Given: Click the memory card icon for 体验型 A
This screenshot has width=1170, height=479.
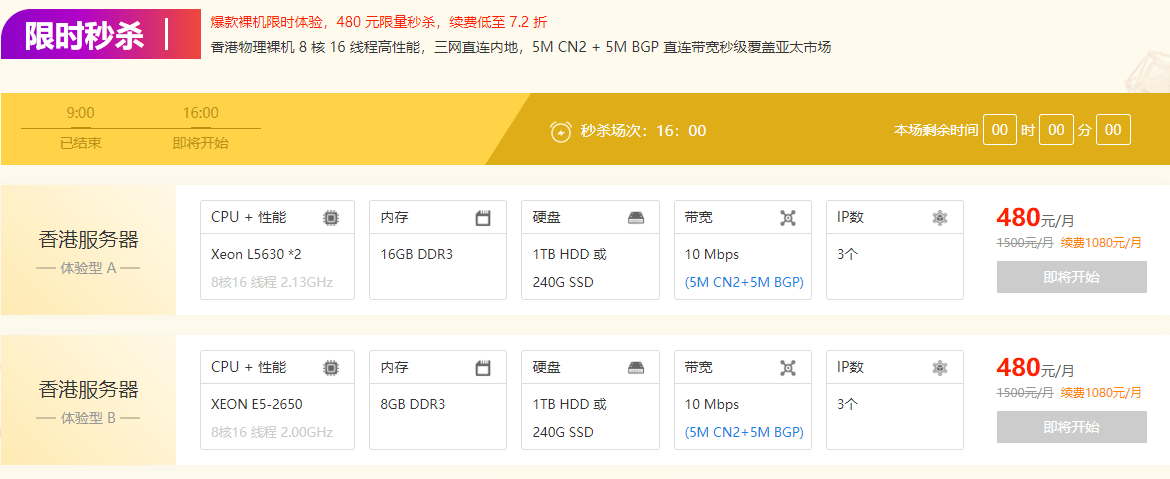Looking at the screenshot, I should tap(484, 218).
